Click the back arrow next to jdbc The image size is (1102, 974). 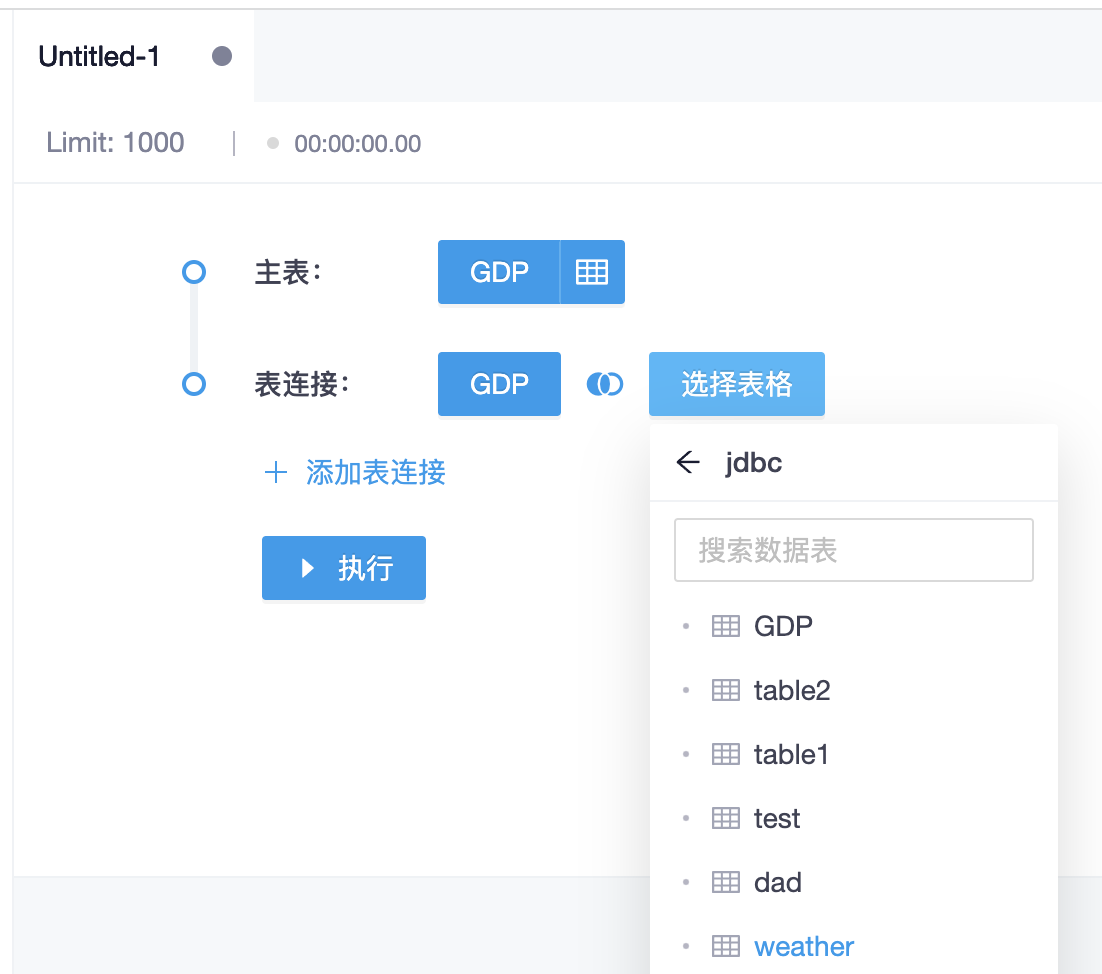(x=687, y=463)
